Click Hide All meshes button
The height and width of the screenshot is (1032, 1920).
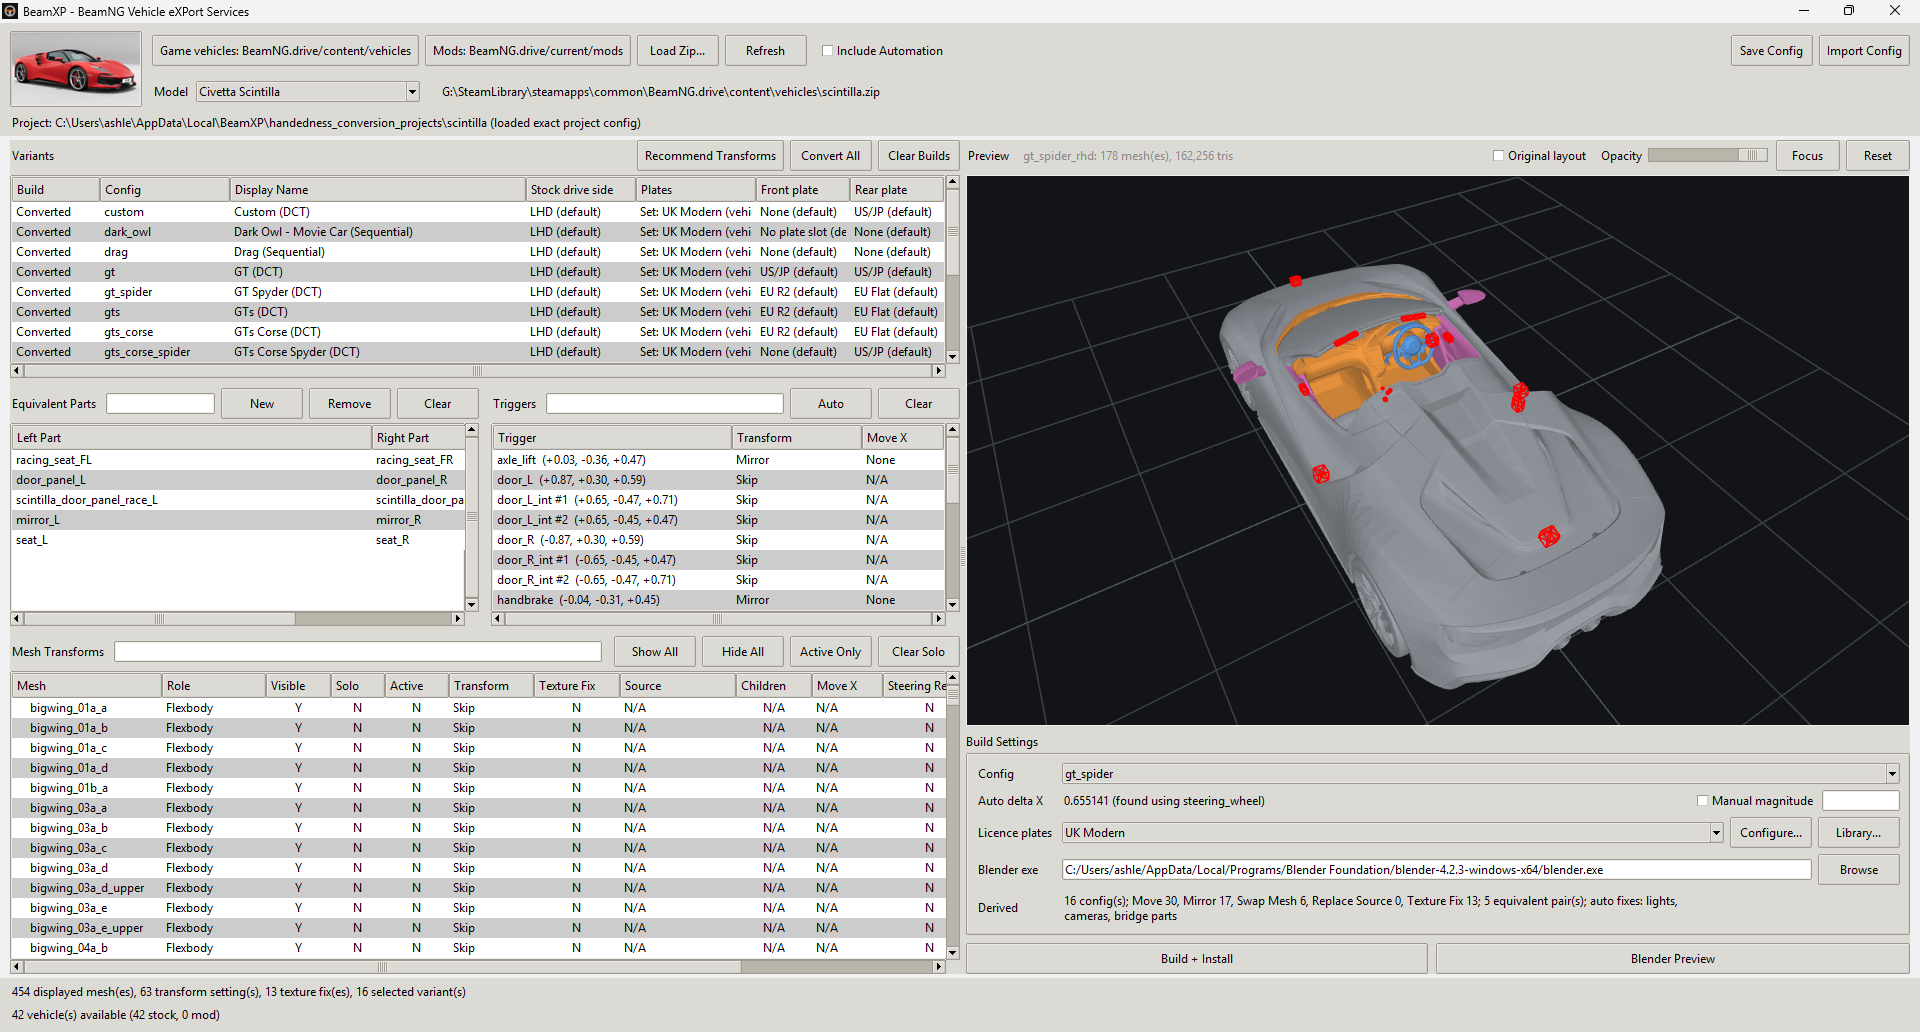click(743, 652)
